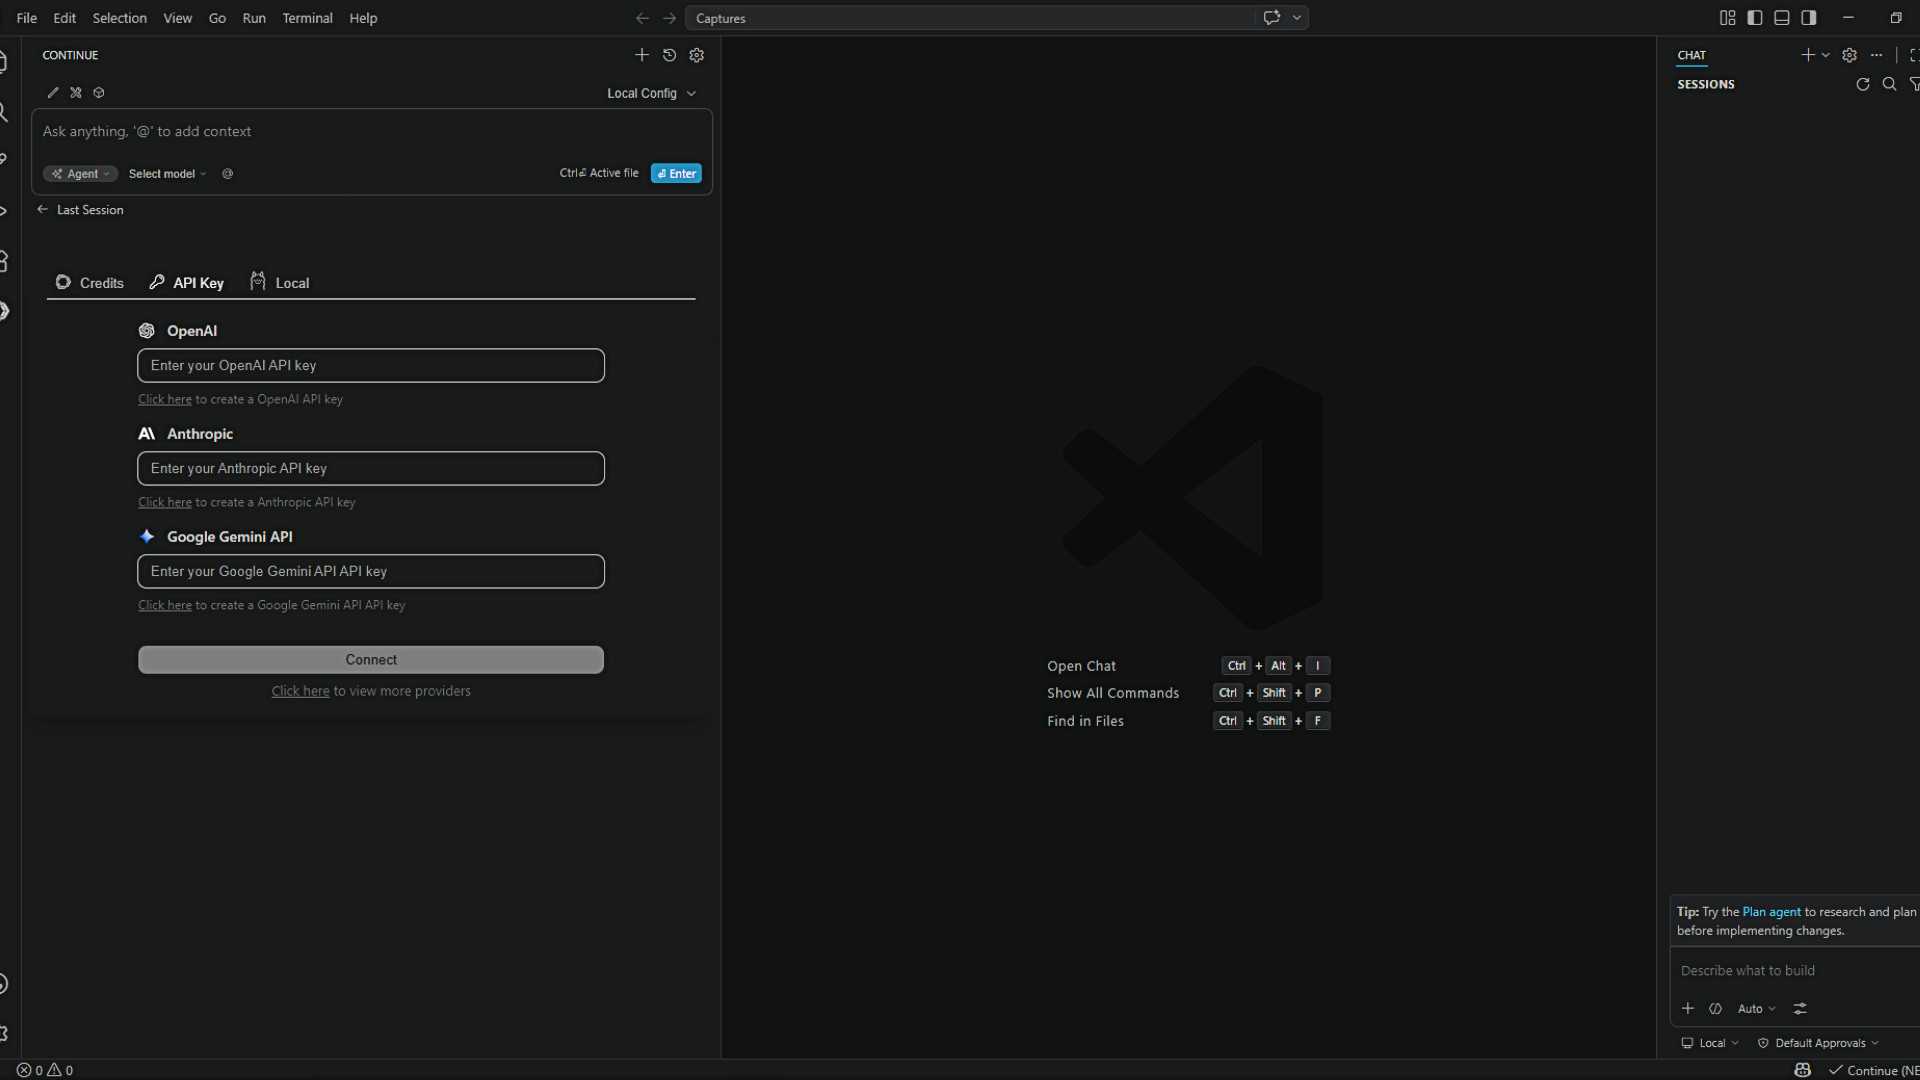This screenshot has height=1080, width=1920.
Task: Click the tools icon beside the pencil
Action: tap(76, 93)
